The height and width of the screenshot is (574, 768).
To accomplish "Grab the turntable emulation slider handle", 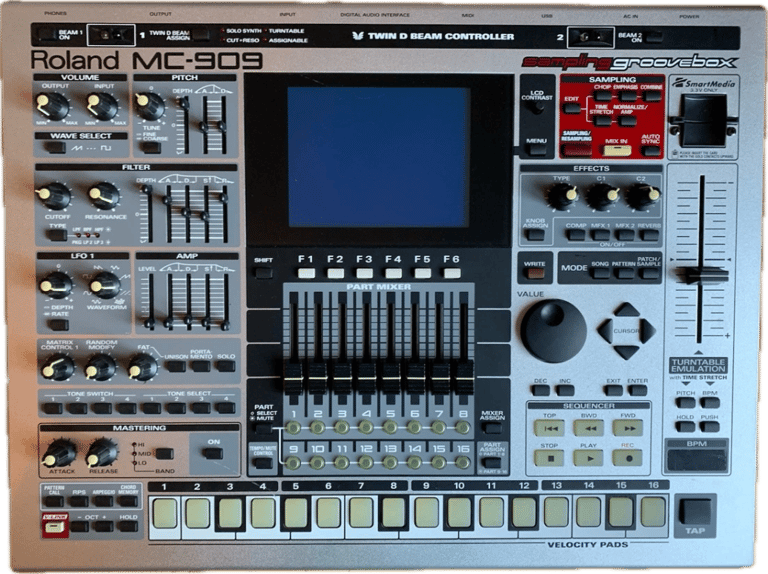I will coord(701,276).
